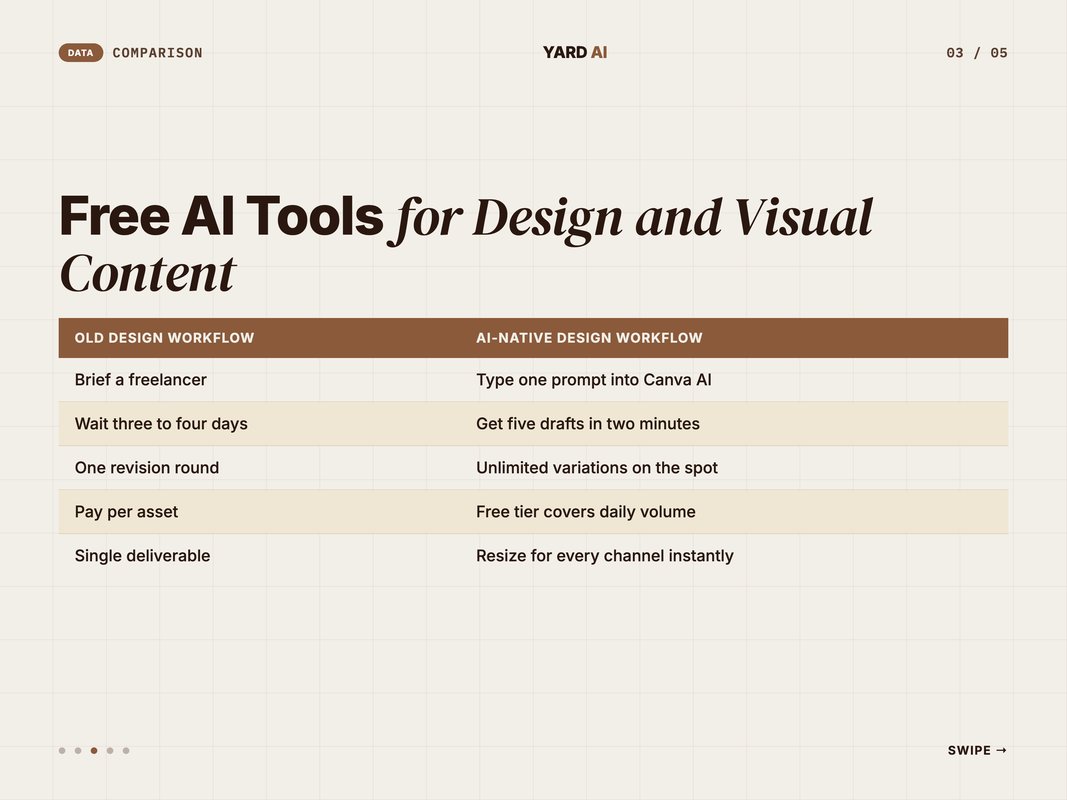Click the 'OLD DESIGN WORKFLOW' column header
Image resolution: width=1067 pixels, height=800 pixels.
pos(164,337)
